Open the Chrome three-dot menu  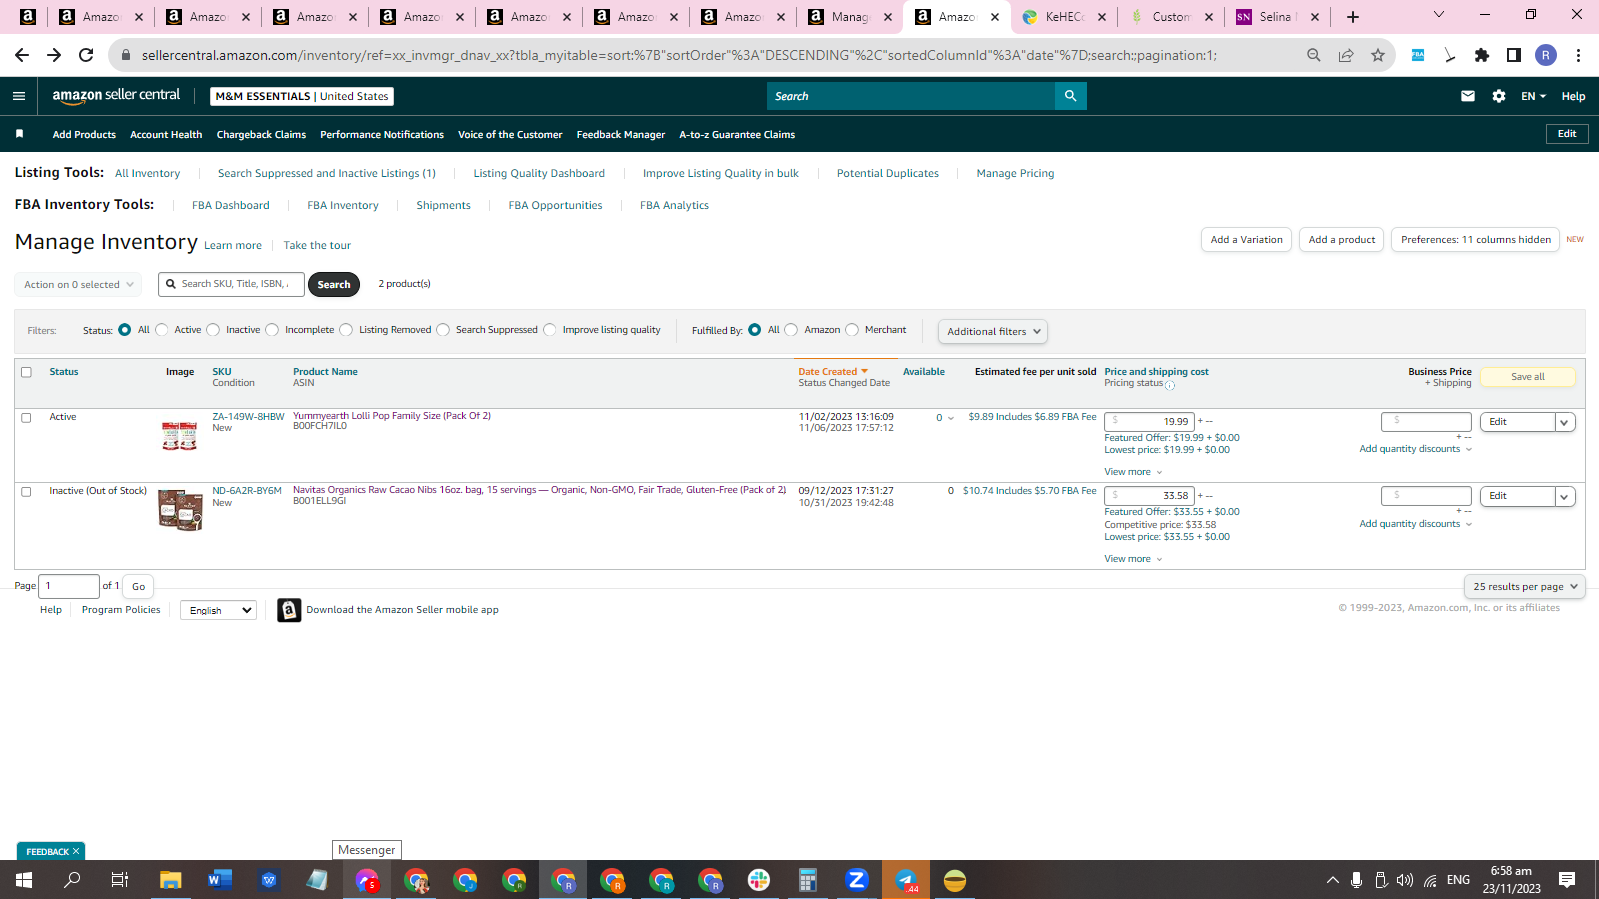point(1578,55)
